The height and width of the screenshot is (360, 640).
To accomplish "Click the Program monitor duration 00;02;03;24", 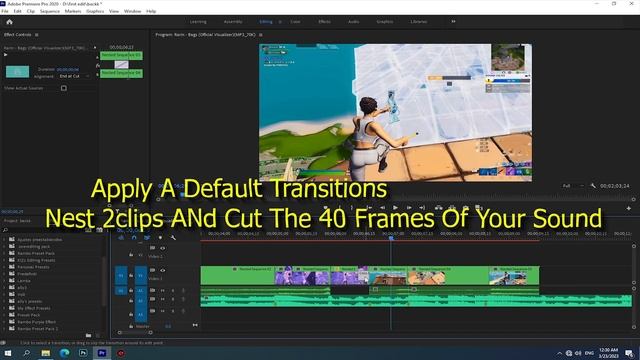I will (615, 186).
